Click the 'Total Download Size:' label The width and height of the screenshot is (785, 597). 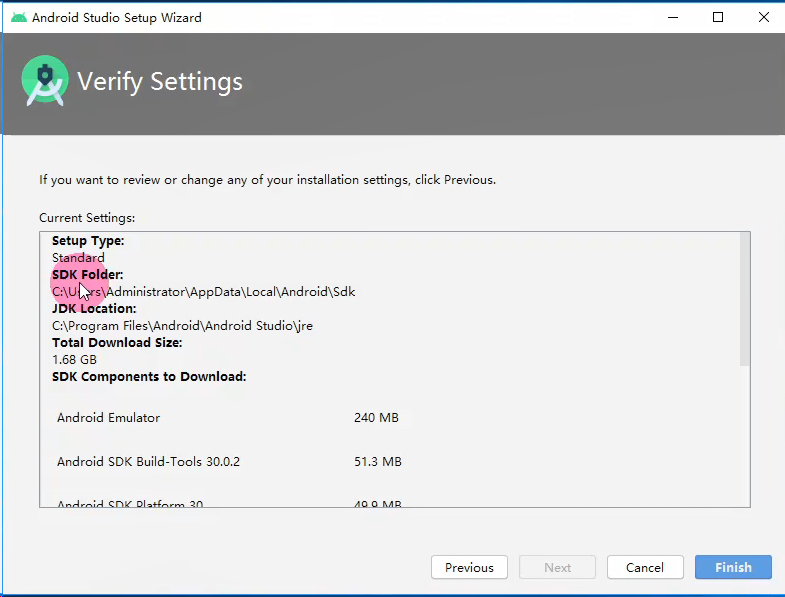point(117,343)
